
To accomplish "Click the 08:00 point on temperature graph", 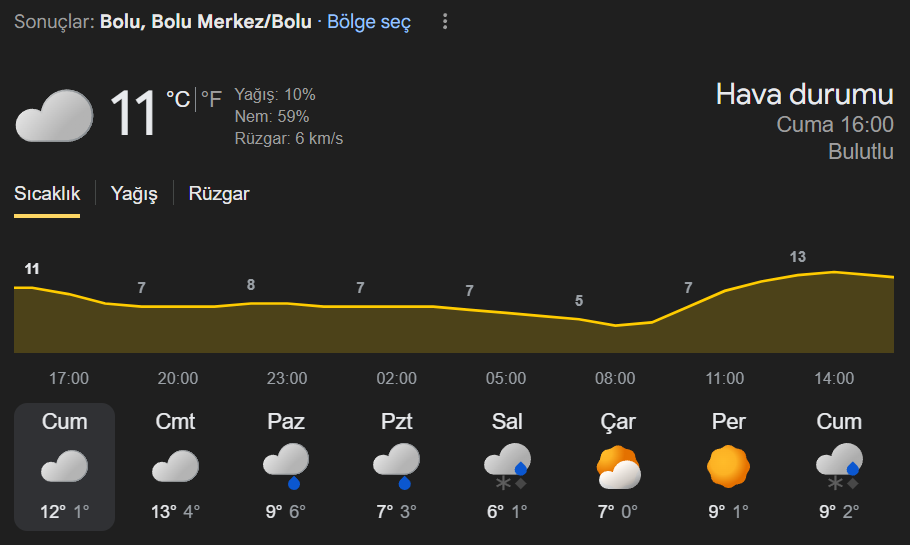I will (x=615, y=324).
